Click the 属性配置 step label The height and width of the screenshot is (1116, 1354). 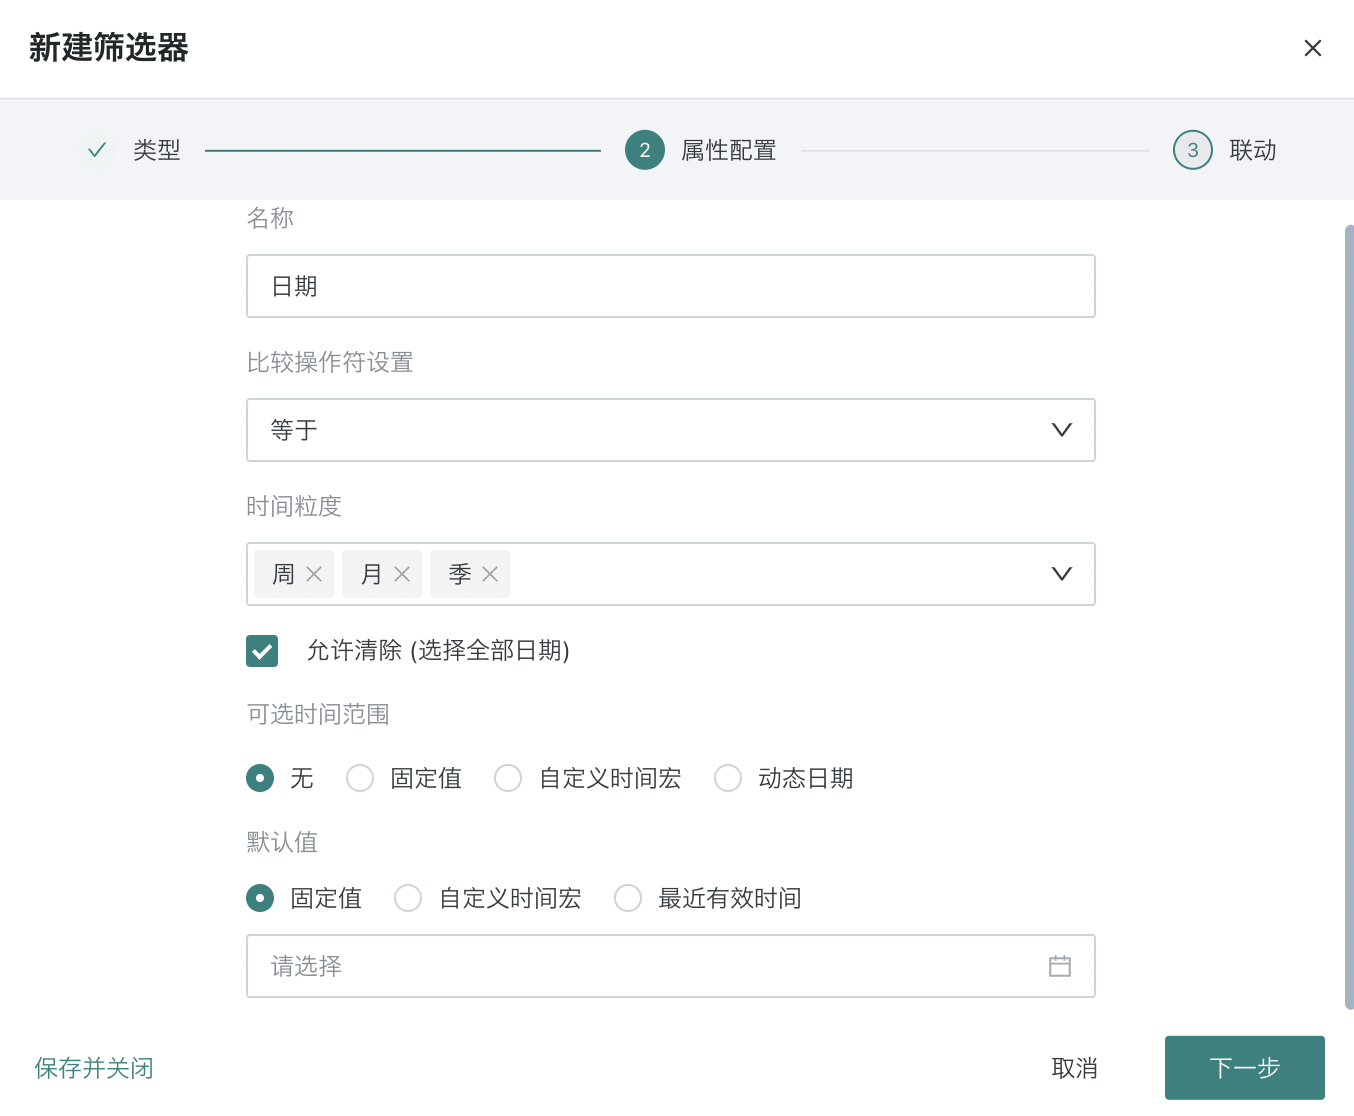[x=729, y=150]
